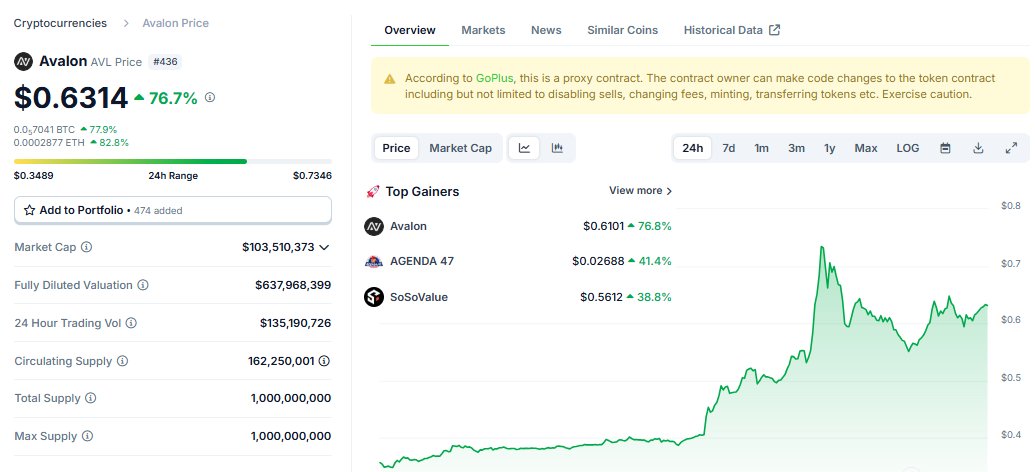
Task: Click the price chart peak near $0.7
Action: click(822, 248)
